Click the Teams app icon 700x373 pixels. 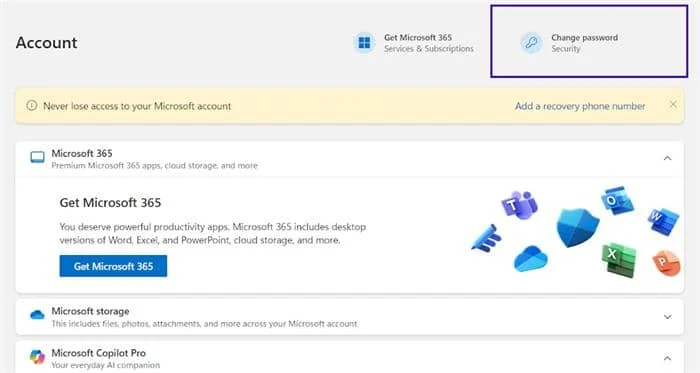(519, 205)
